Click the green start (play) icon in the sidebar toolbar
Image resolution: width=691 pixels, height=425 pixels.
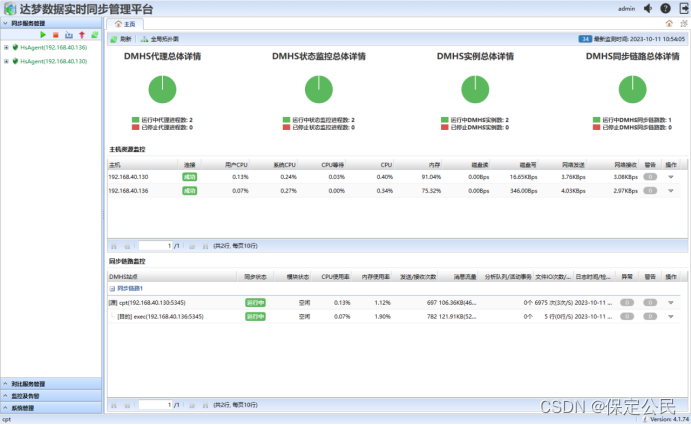click(43, 34)
